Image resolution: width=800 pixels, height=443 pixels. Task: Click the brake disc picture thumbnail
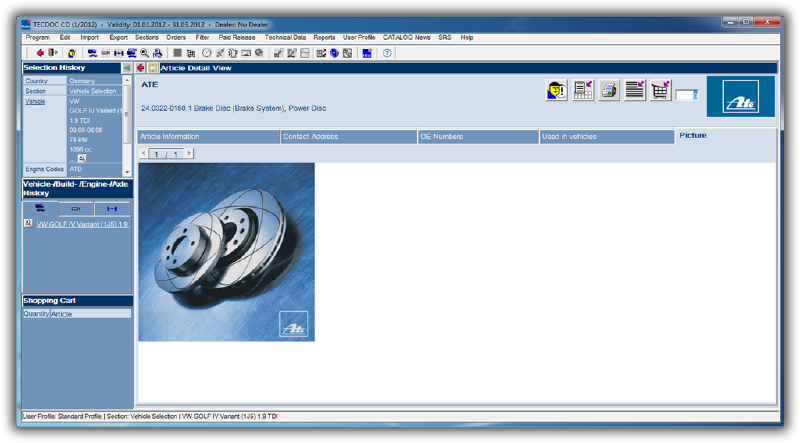pos(227,252)
